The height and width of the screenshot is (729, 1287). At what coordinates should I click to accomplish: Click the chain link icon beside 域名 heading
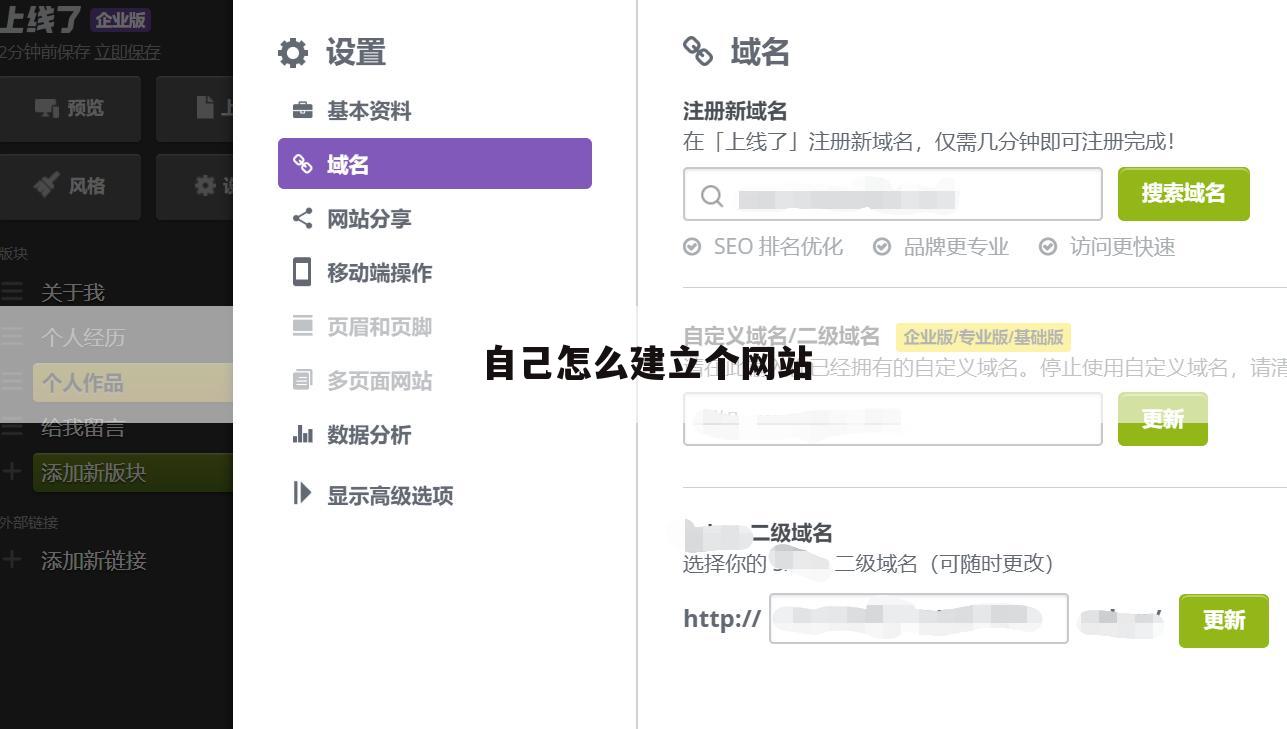tap(700, 52)
